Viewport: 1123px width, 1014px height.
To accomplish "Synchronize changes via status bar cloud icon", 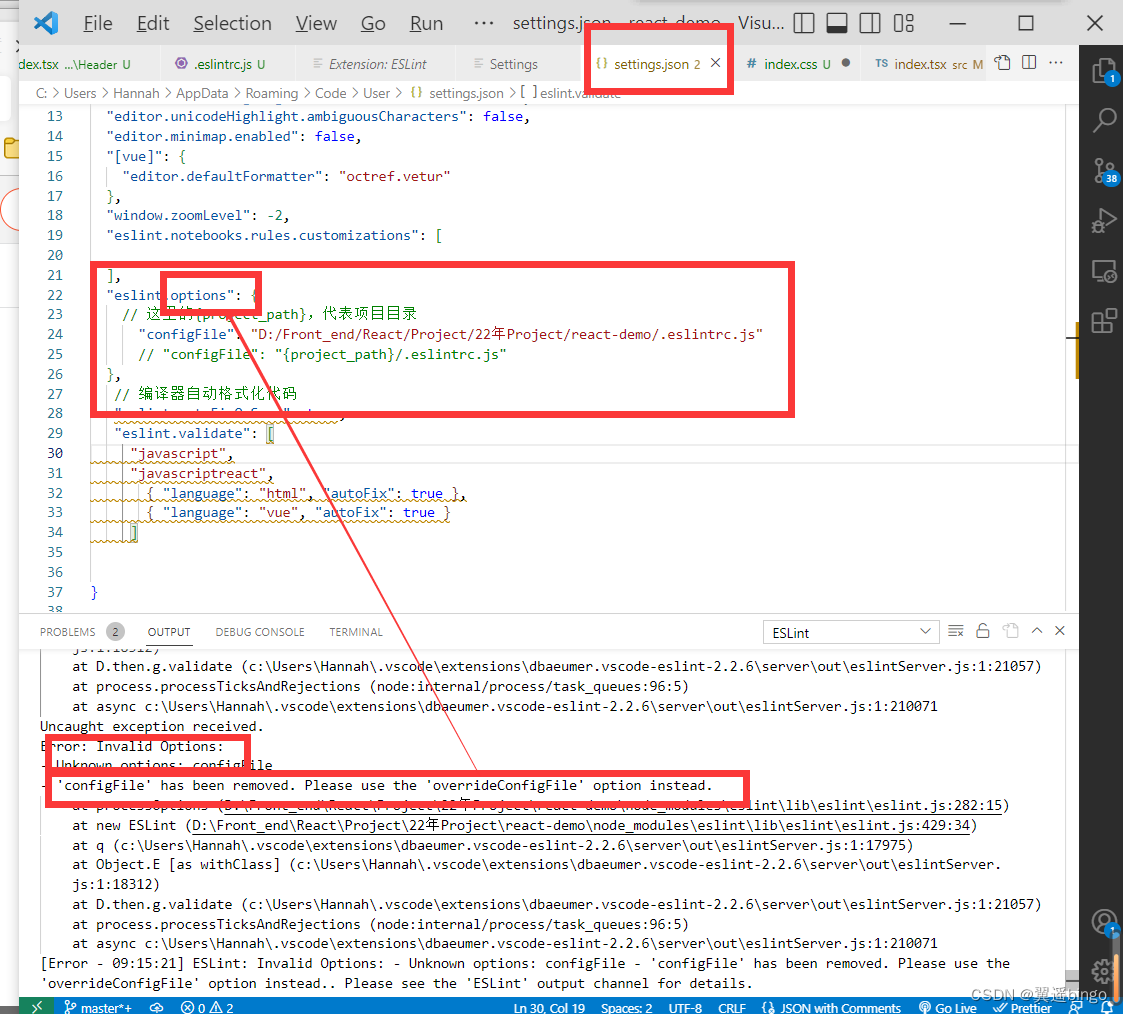I will tap(157, 1007).
